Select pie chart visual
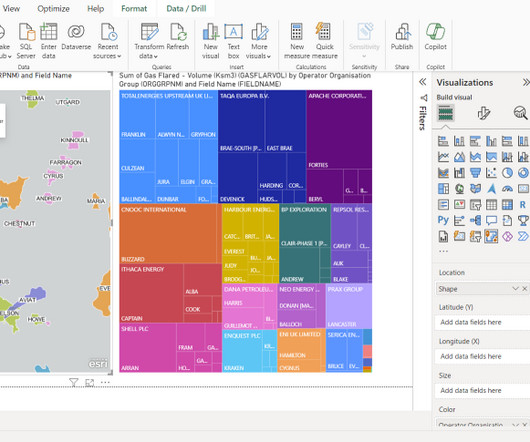Screen dimensions: 530x442 tap(507, 173)
